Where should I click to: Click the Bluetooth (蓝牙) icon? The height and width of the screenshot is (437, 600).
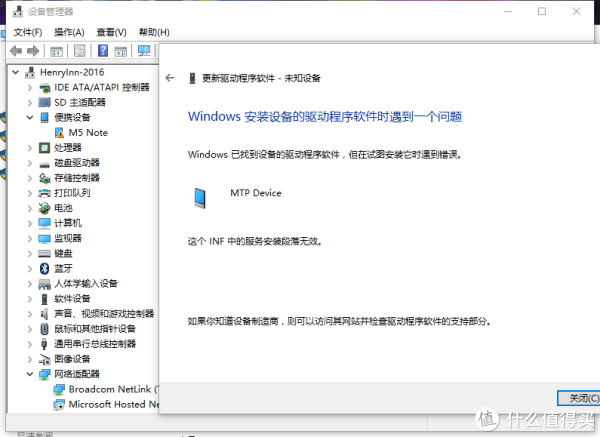click(44, 269)
